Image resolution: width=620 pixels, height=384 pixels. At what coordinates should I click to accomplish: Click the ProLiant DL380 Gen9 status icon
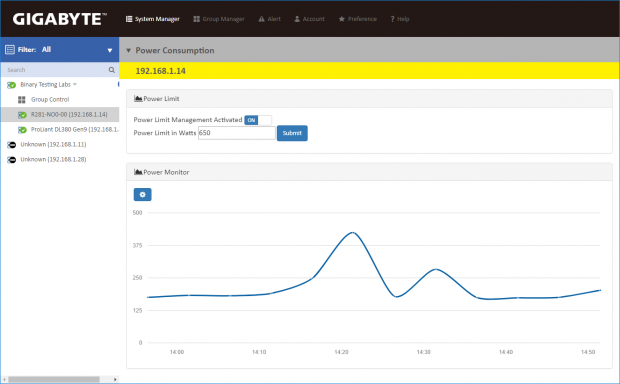coord(22,130)
